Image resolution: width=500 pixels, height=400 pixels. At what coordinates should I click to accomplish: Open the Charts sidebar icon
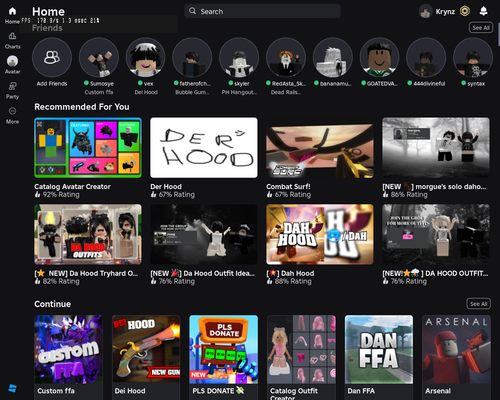pos(12,36)
